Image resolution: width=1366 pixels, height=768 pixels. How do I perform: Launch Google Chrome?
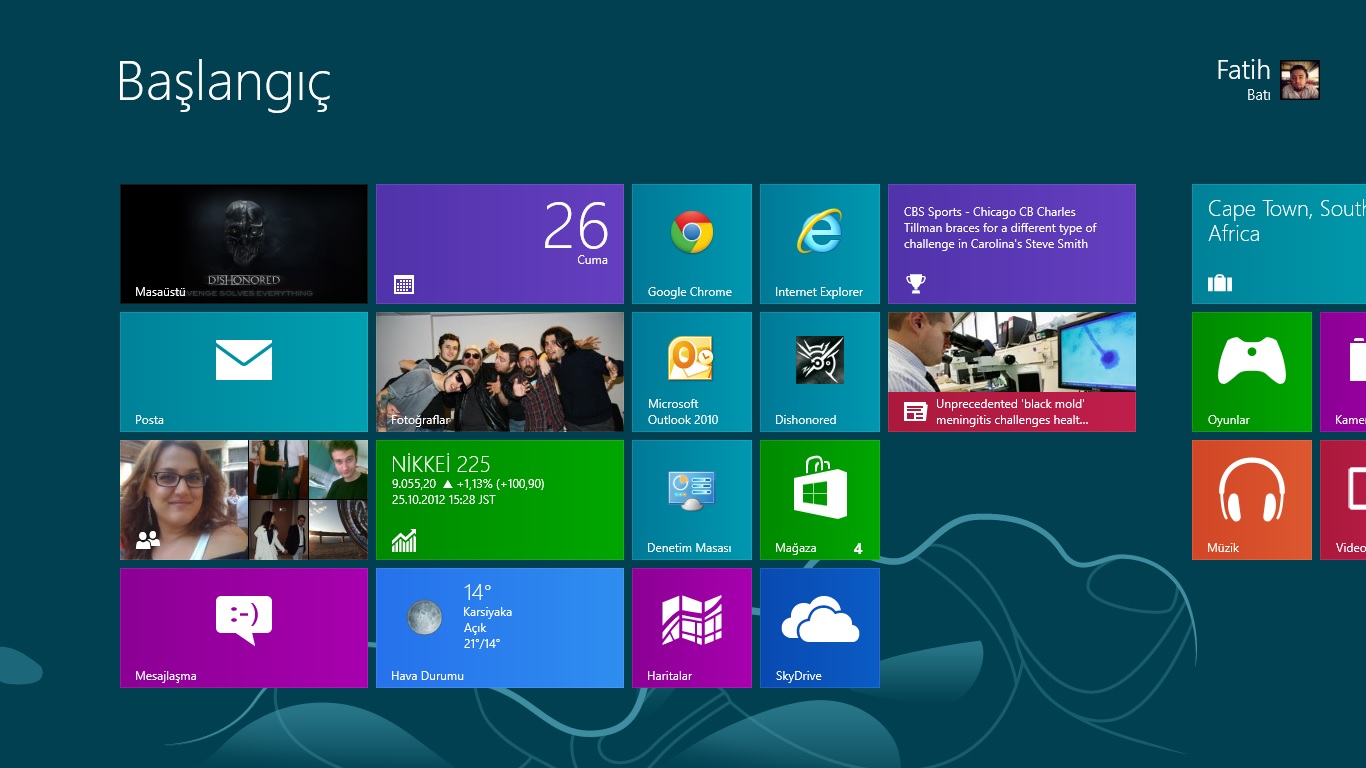692,244
